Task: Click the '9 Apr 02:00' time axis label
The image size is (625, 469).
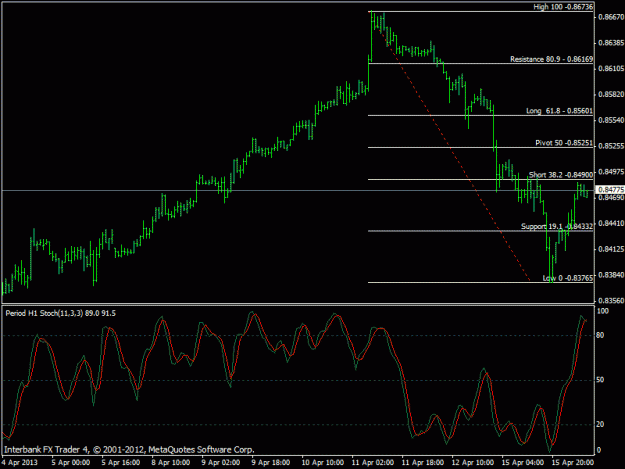Action: tap(221, 462)
